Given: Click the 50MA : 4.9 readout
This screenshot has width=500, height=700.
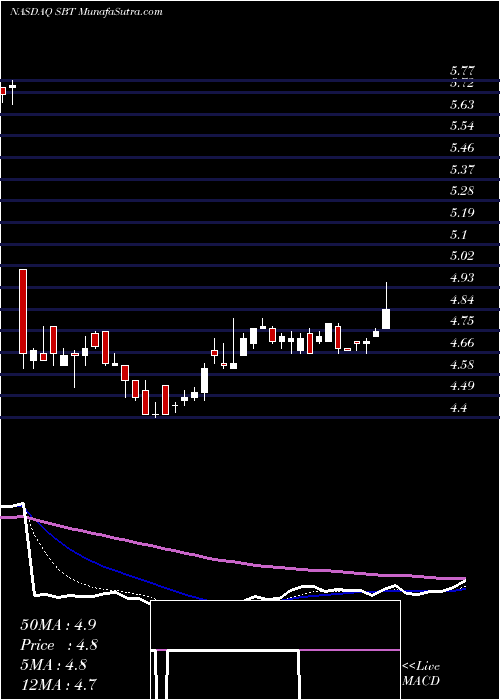Looking at the screenshot, I should 58,625.
